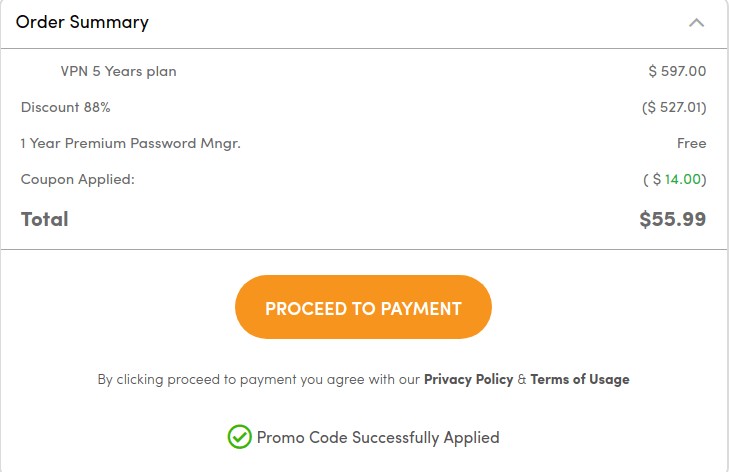Click the $ 597.00 plan price
The image size is (729, 472).
coord(677,71)
